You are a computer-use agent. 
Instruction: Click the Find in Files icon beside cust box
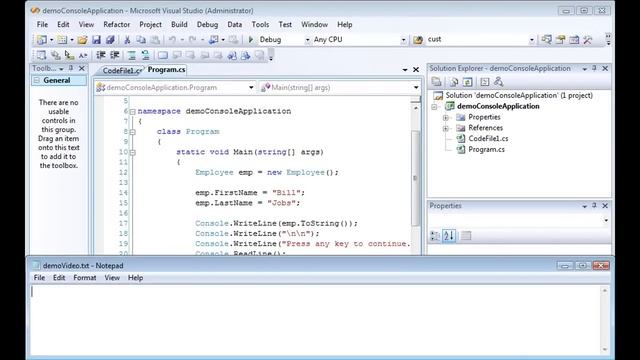(418, 40)
